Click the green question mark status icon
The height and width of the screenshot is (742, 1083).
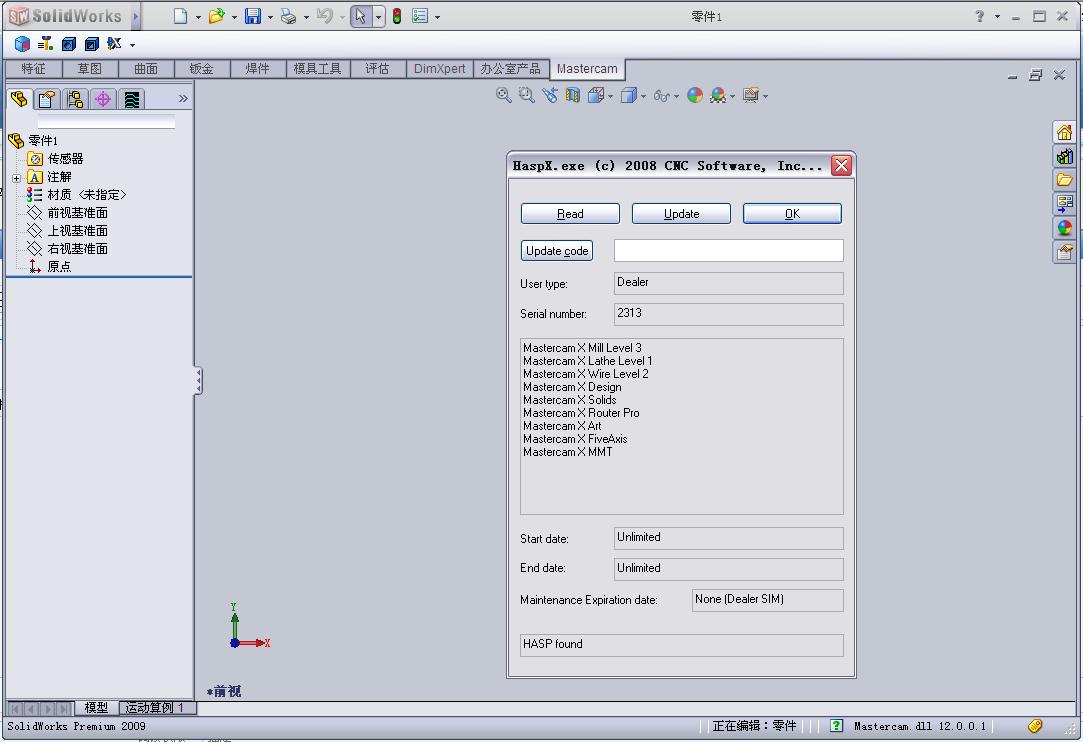point(836,725)
